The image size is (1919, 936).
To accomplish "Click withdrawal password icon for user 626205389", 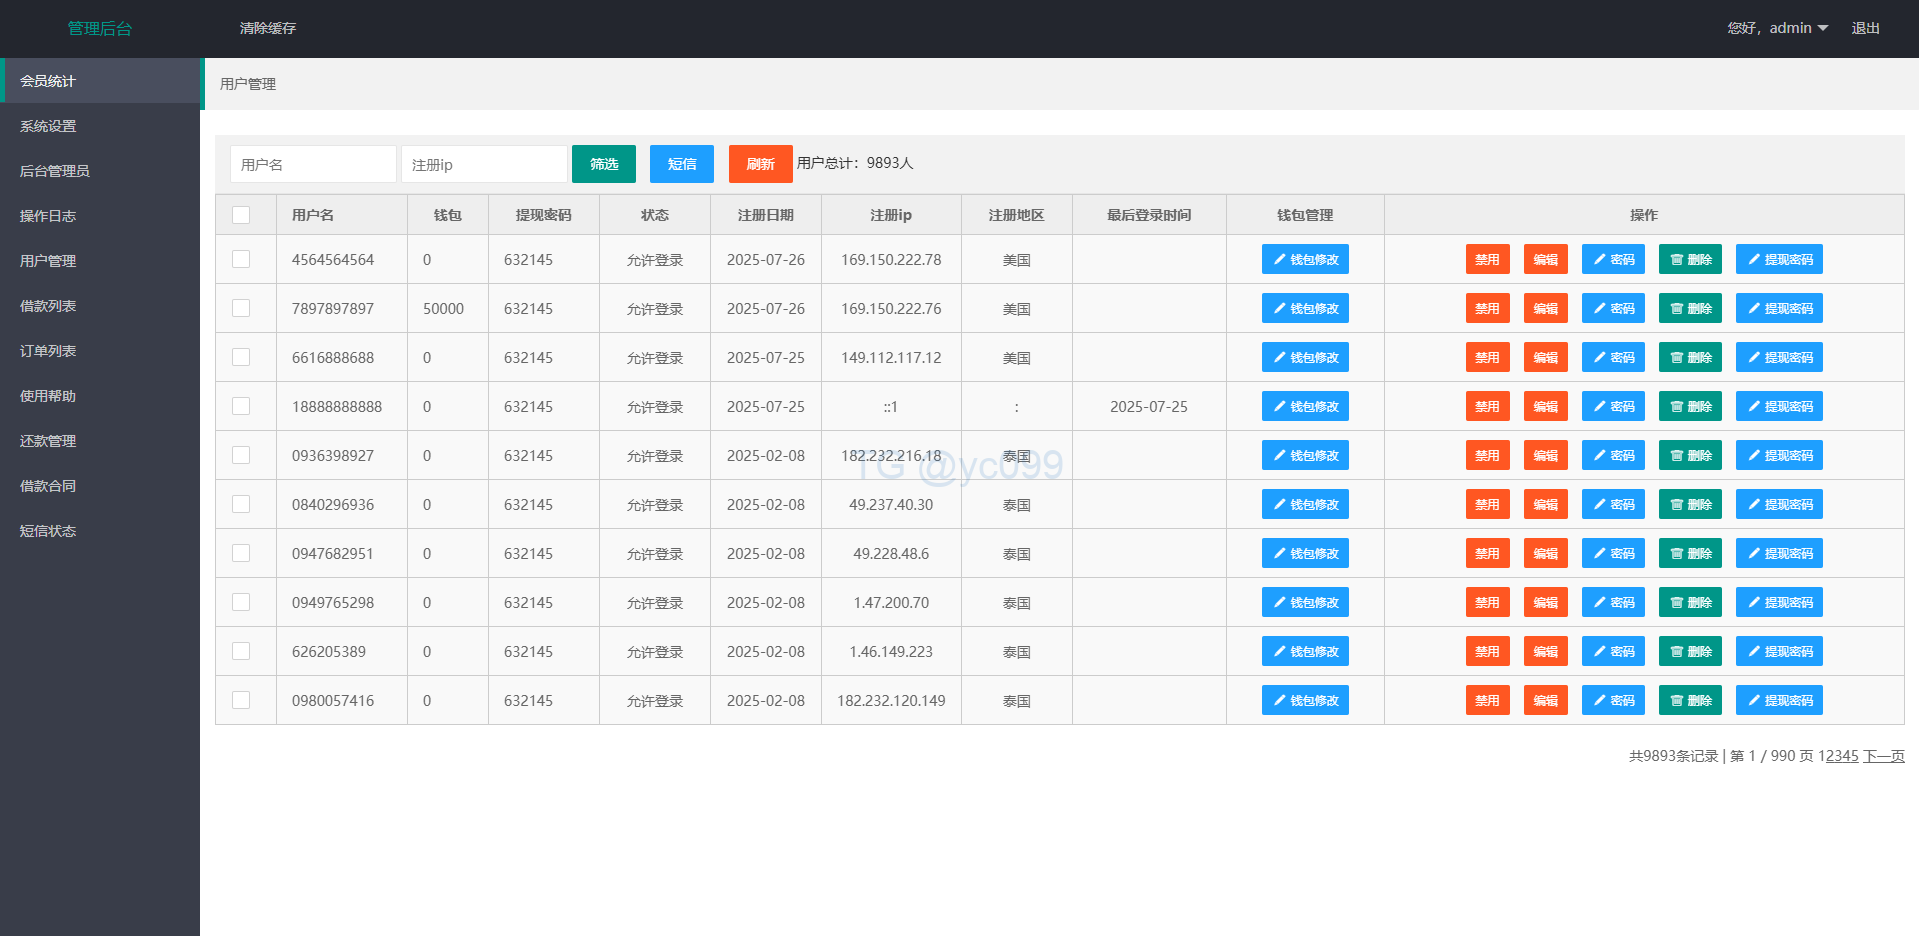I will point(1754,652).
